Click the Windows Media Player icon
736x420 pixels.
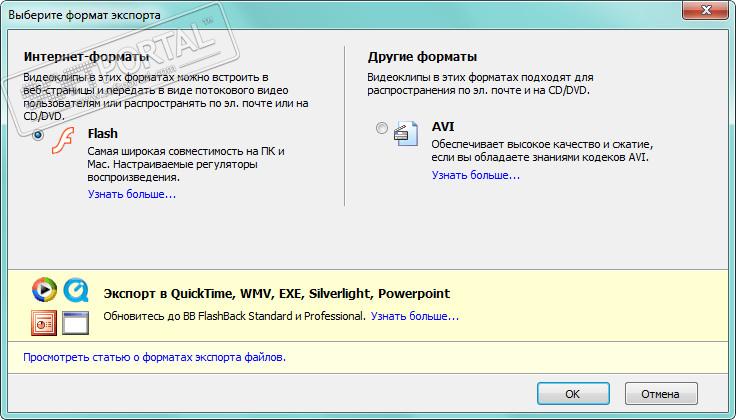(44, 290)
